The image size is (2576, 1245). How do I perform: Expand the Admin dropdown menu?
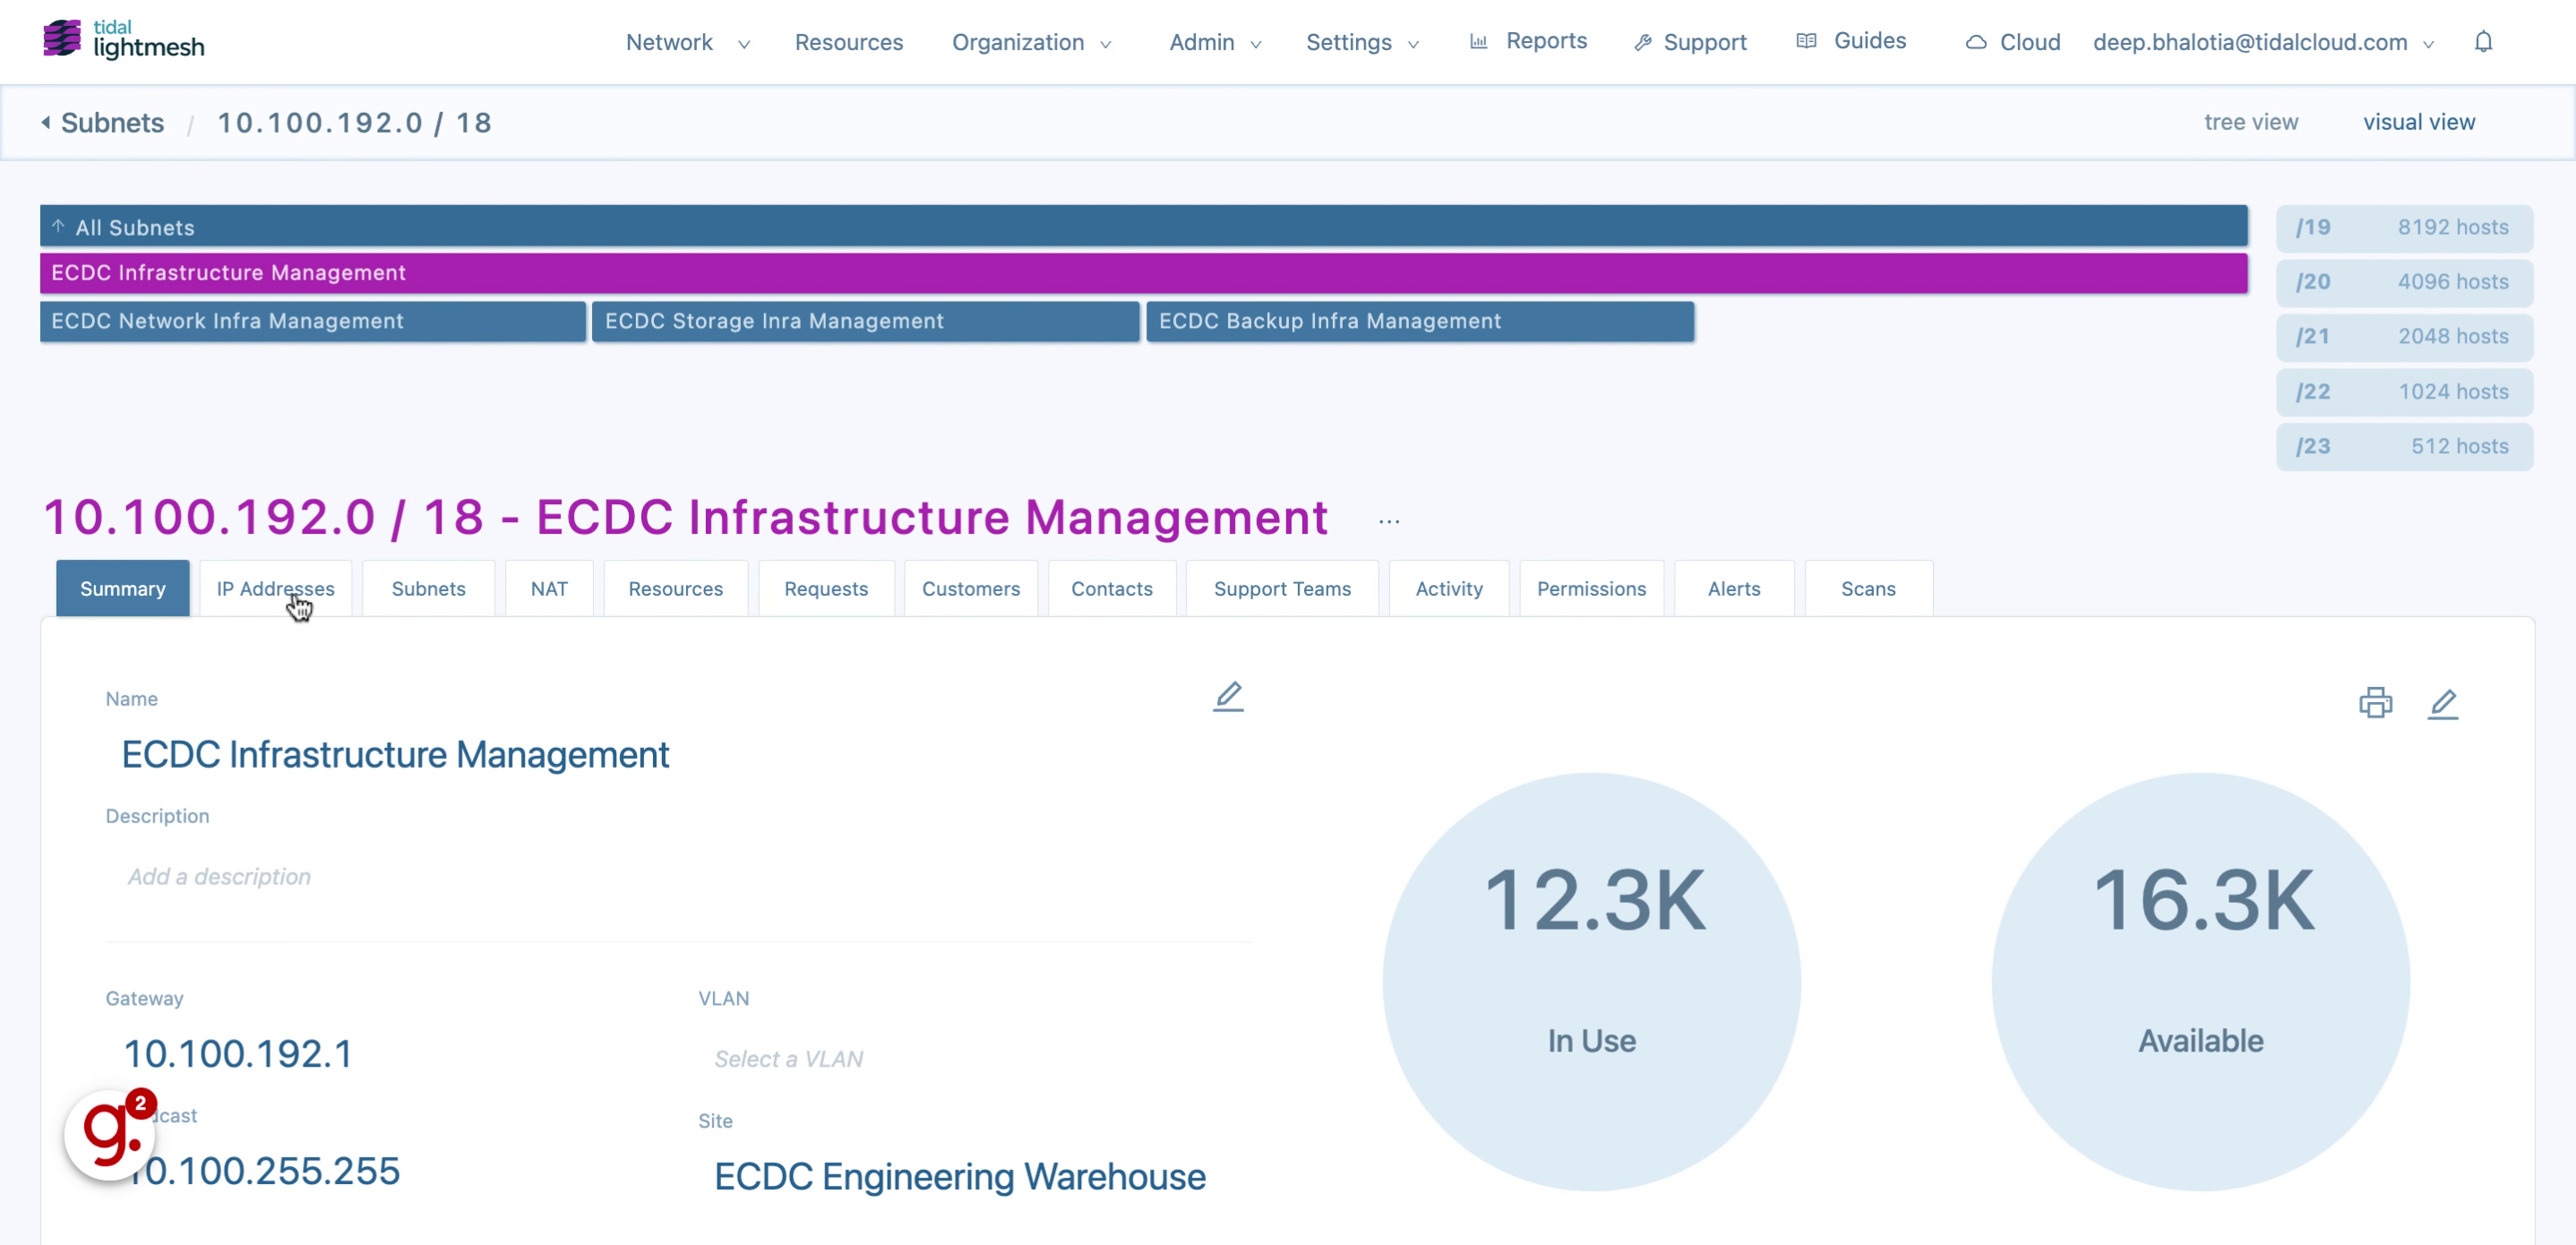[x=1215, y=41]
